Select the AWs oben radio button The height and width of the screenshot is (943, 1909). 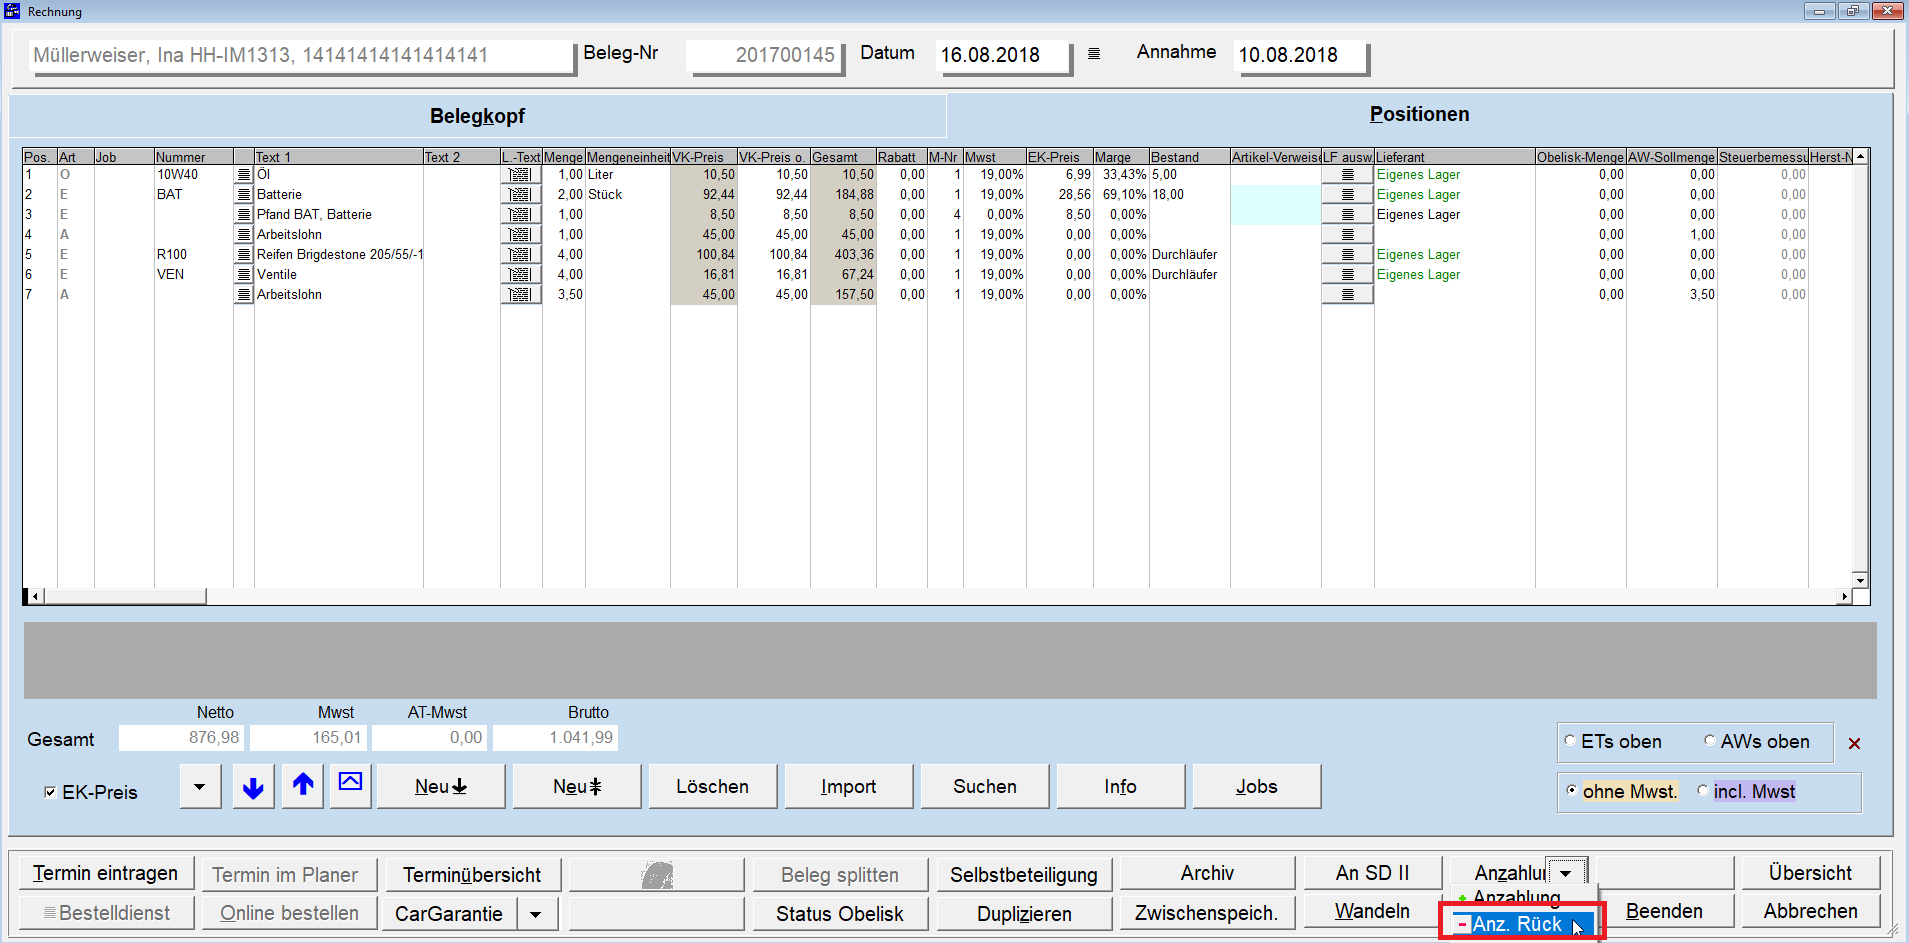tap(1710, 741)
